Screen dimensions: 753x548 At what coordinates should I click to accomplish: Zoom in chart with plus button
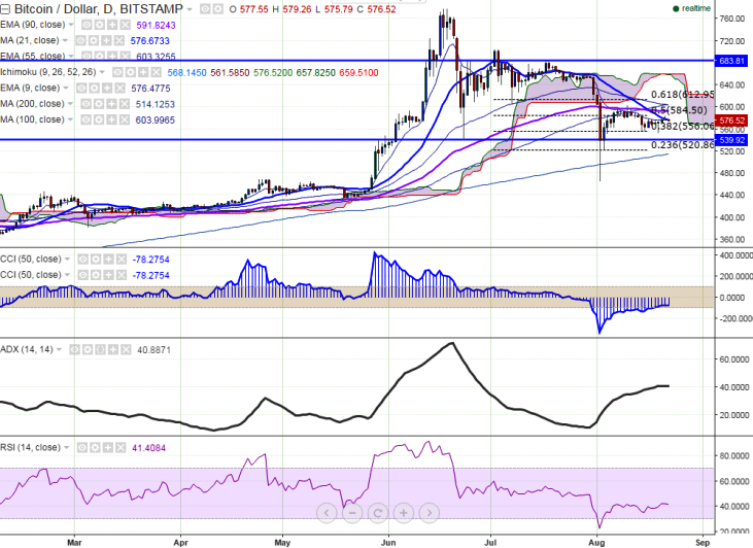[403, 513]
